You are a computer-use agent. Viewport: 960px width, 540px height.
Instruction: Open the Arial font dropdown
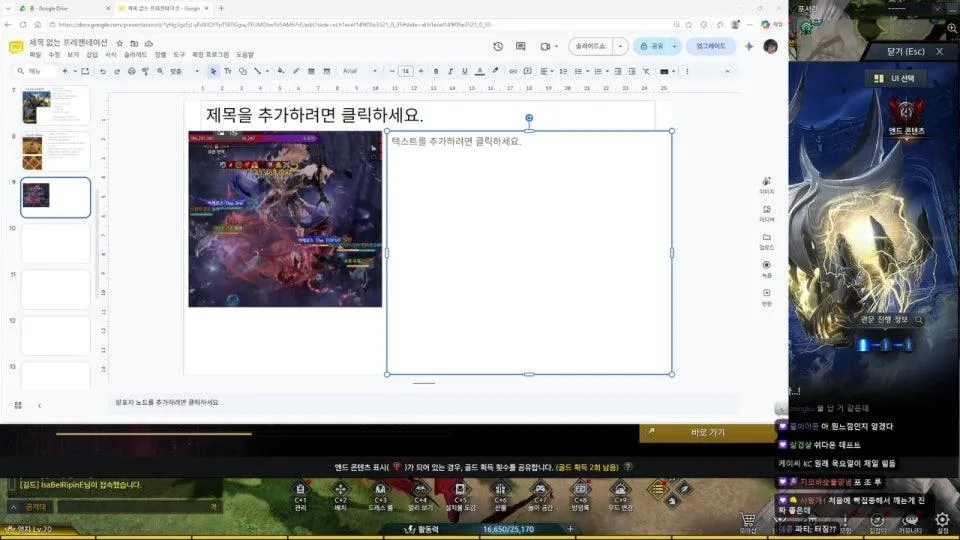[359, 72]
